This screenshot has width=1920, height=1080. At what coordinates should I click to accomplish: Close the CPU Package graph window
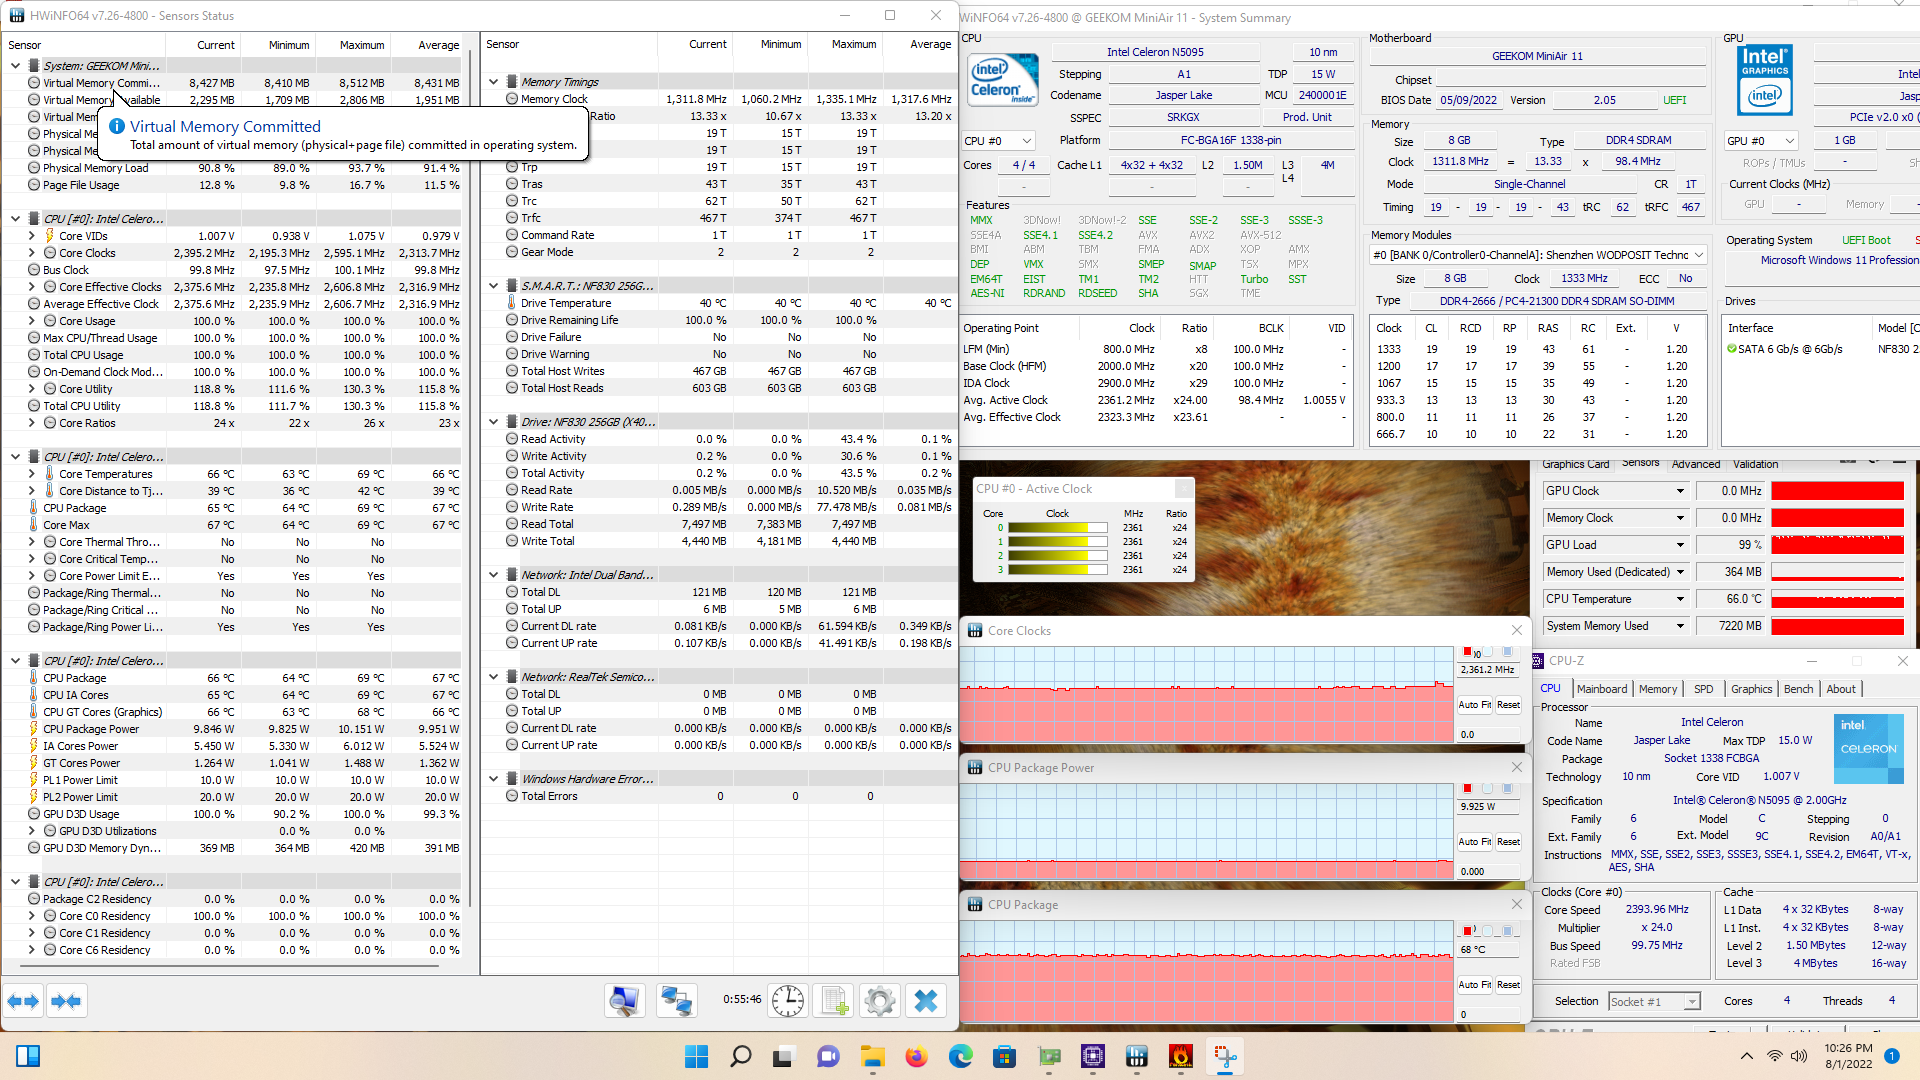1517,904
